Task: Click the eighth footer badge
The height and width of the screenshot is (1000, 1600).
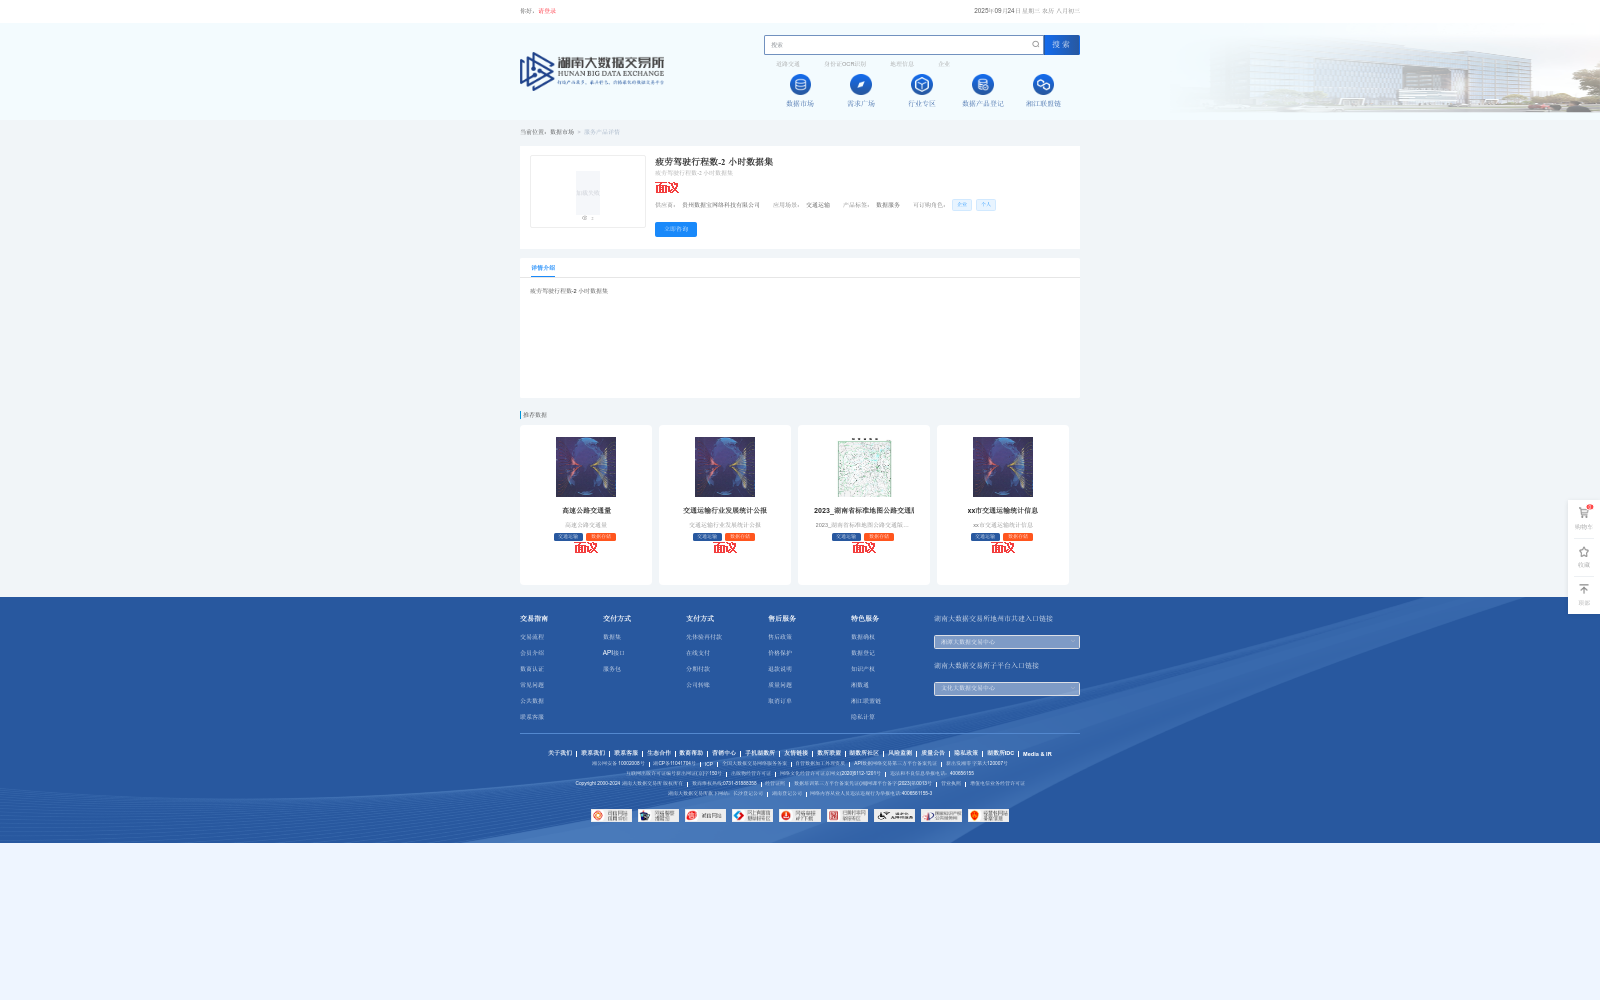Action: [941, 816]
